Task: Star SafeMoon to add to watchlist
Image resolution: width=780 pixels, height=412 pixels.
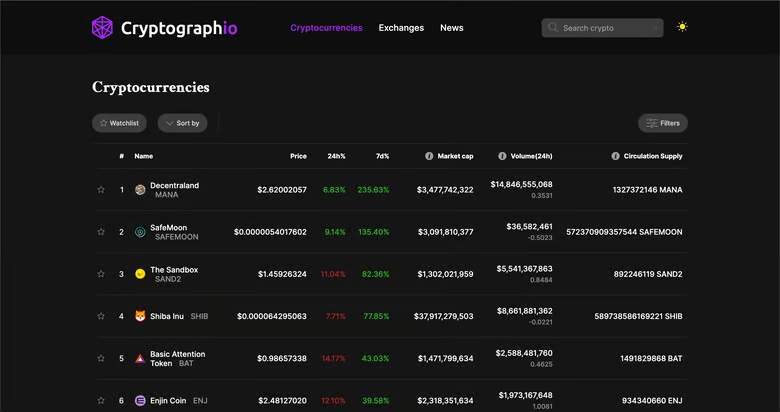Action: click(101, 232)
